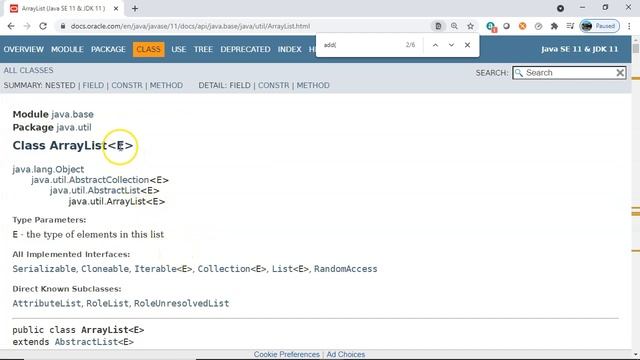
Task: Open Cloneable interface link
Action: click(x=105, y=269)
